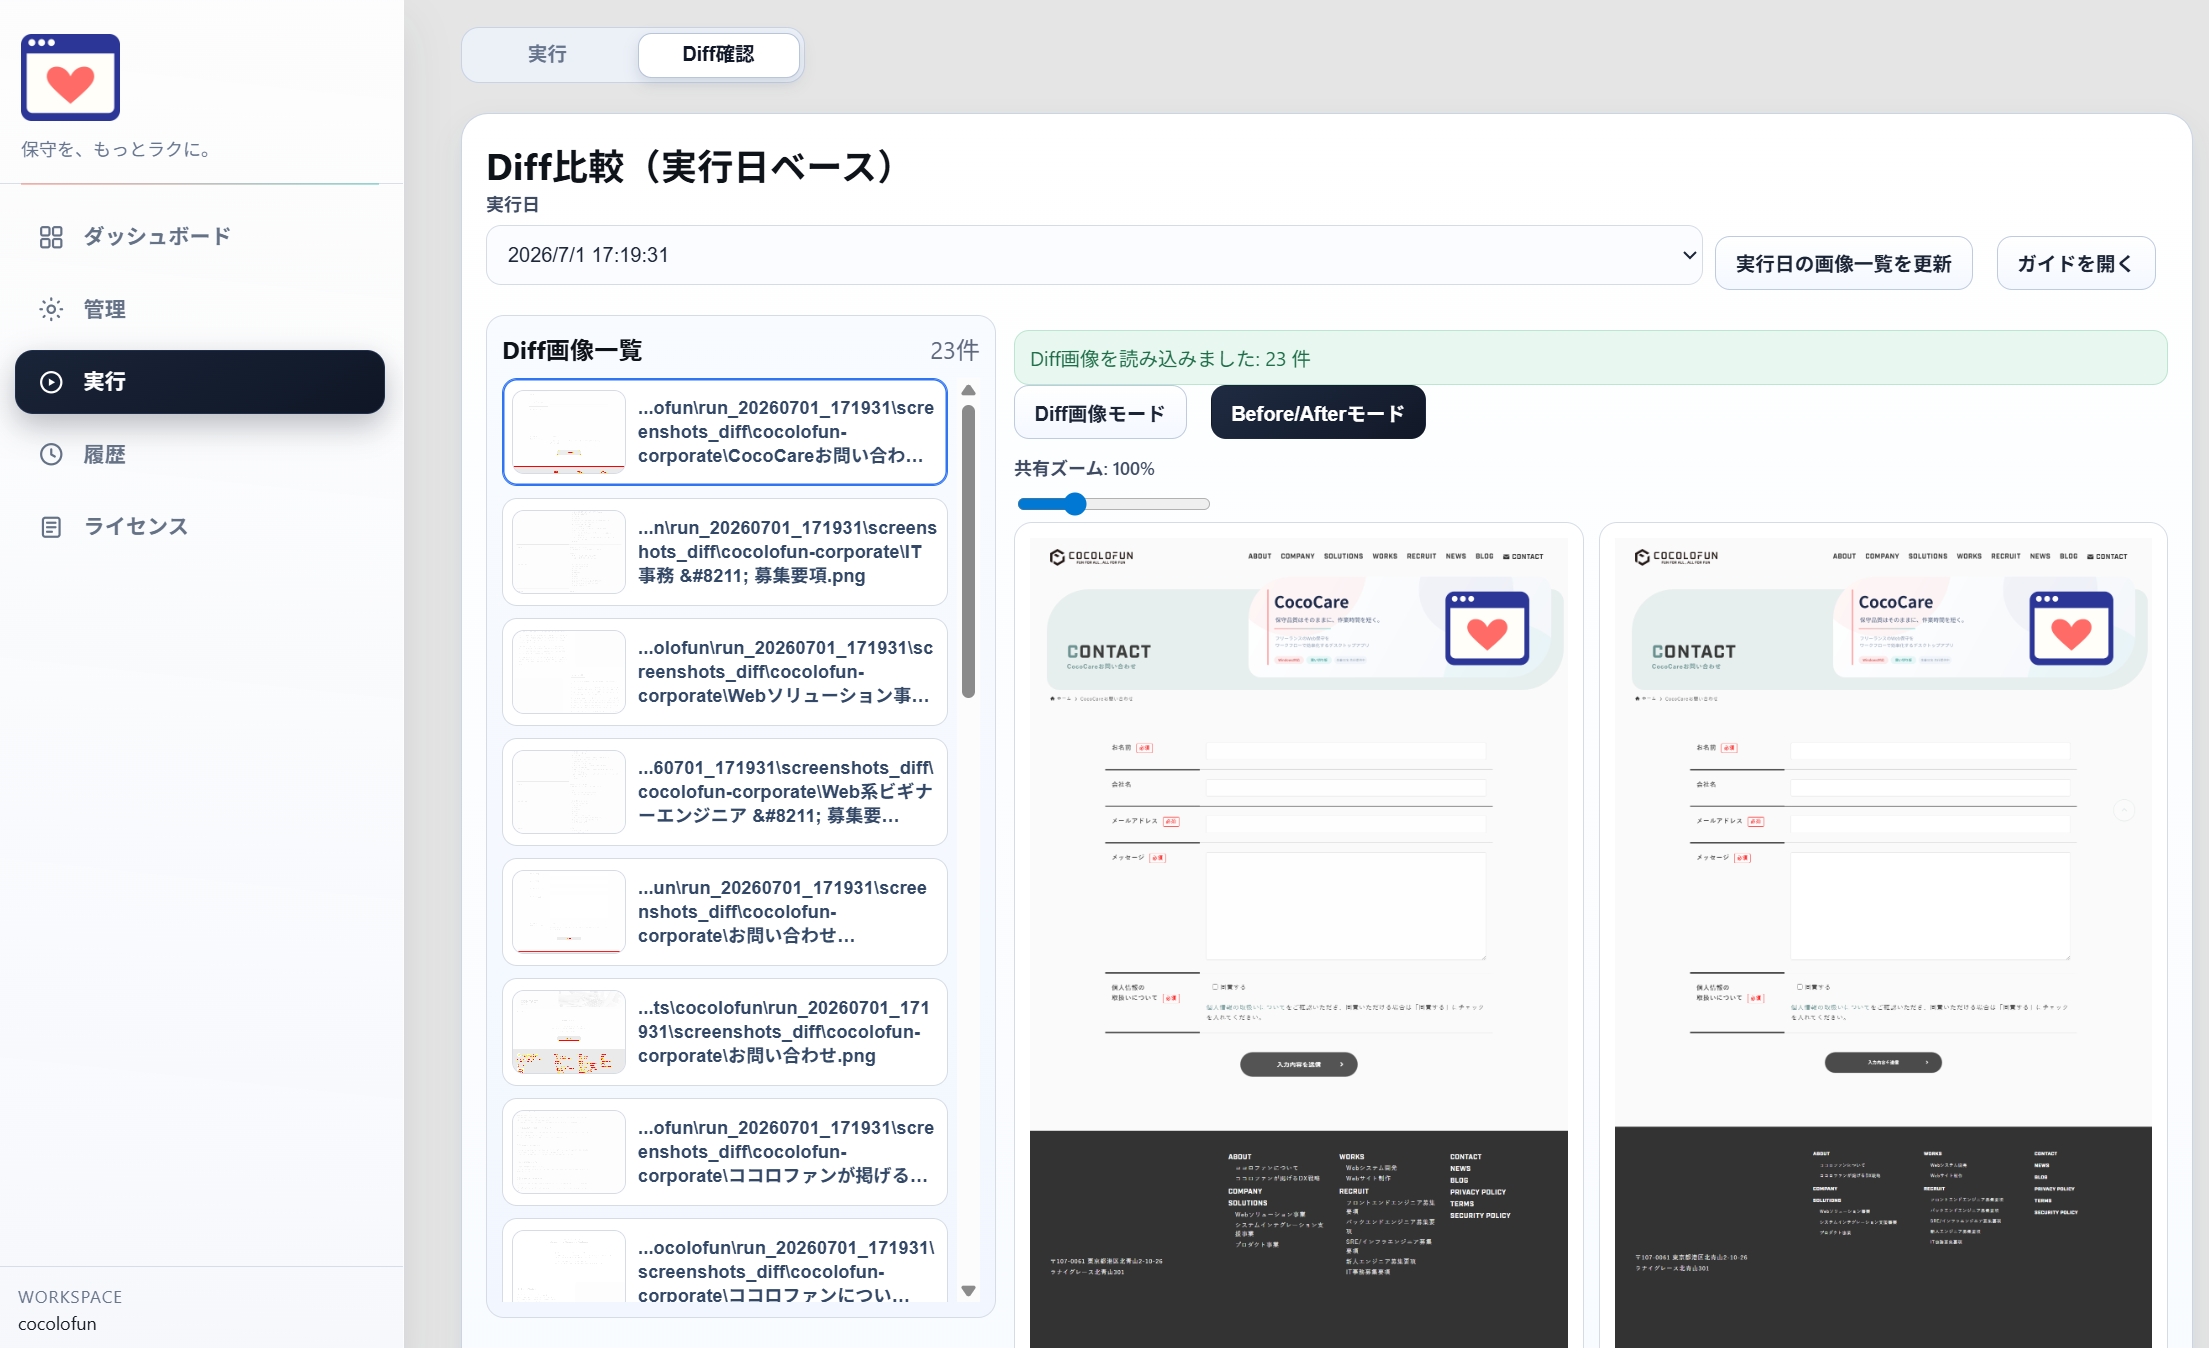
Task: Click the cocolofun workspace name
Action: [x=57, y=1323]
